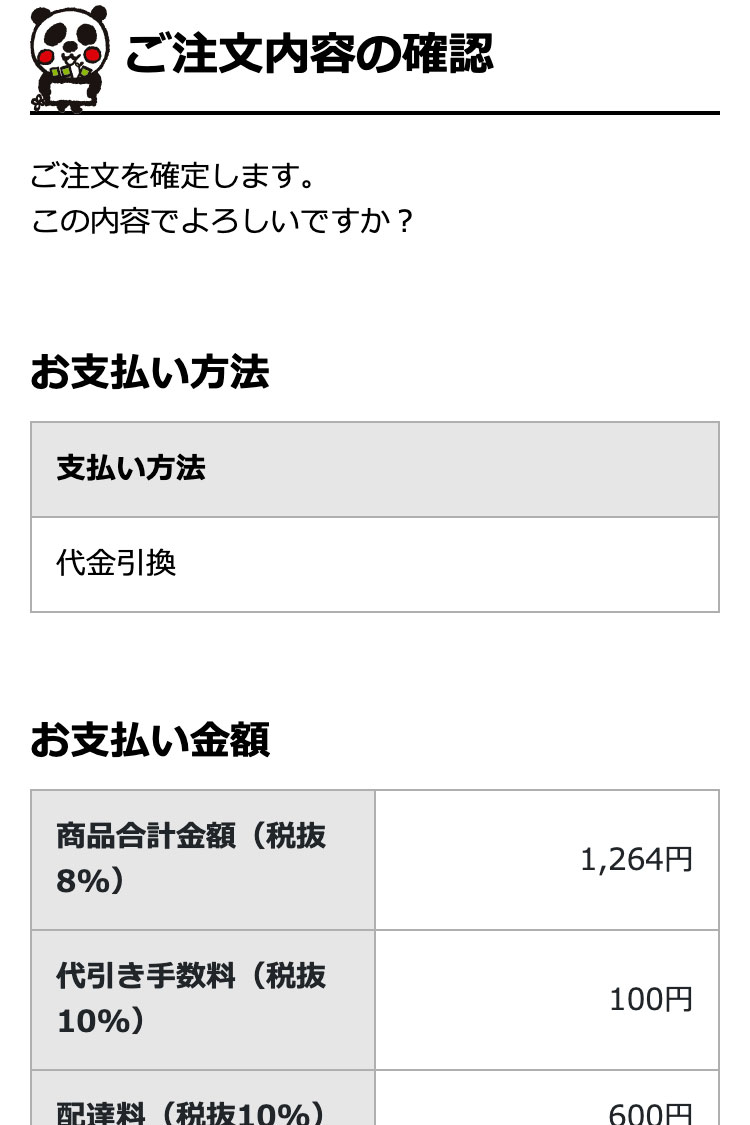Click the お支払い方法 section heading
This screenshot has width=750, height=1125.
149,372
